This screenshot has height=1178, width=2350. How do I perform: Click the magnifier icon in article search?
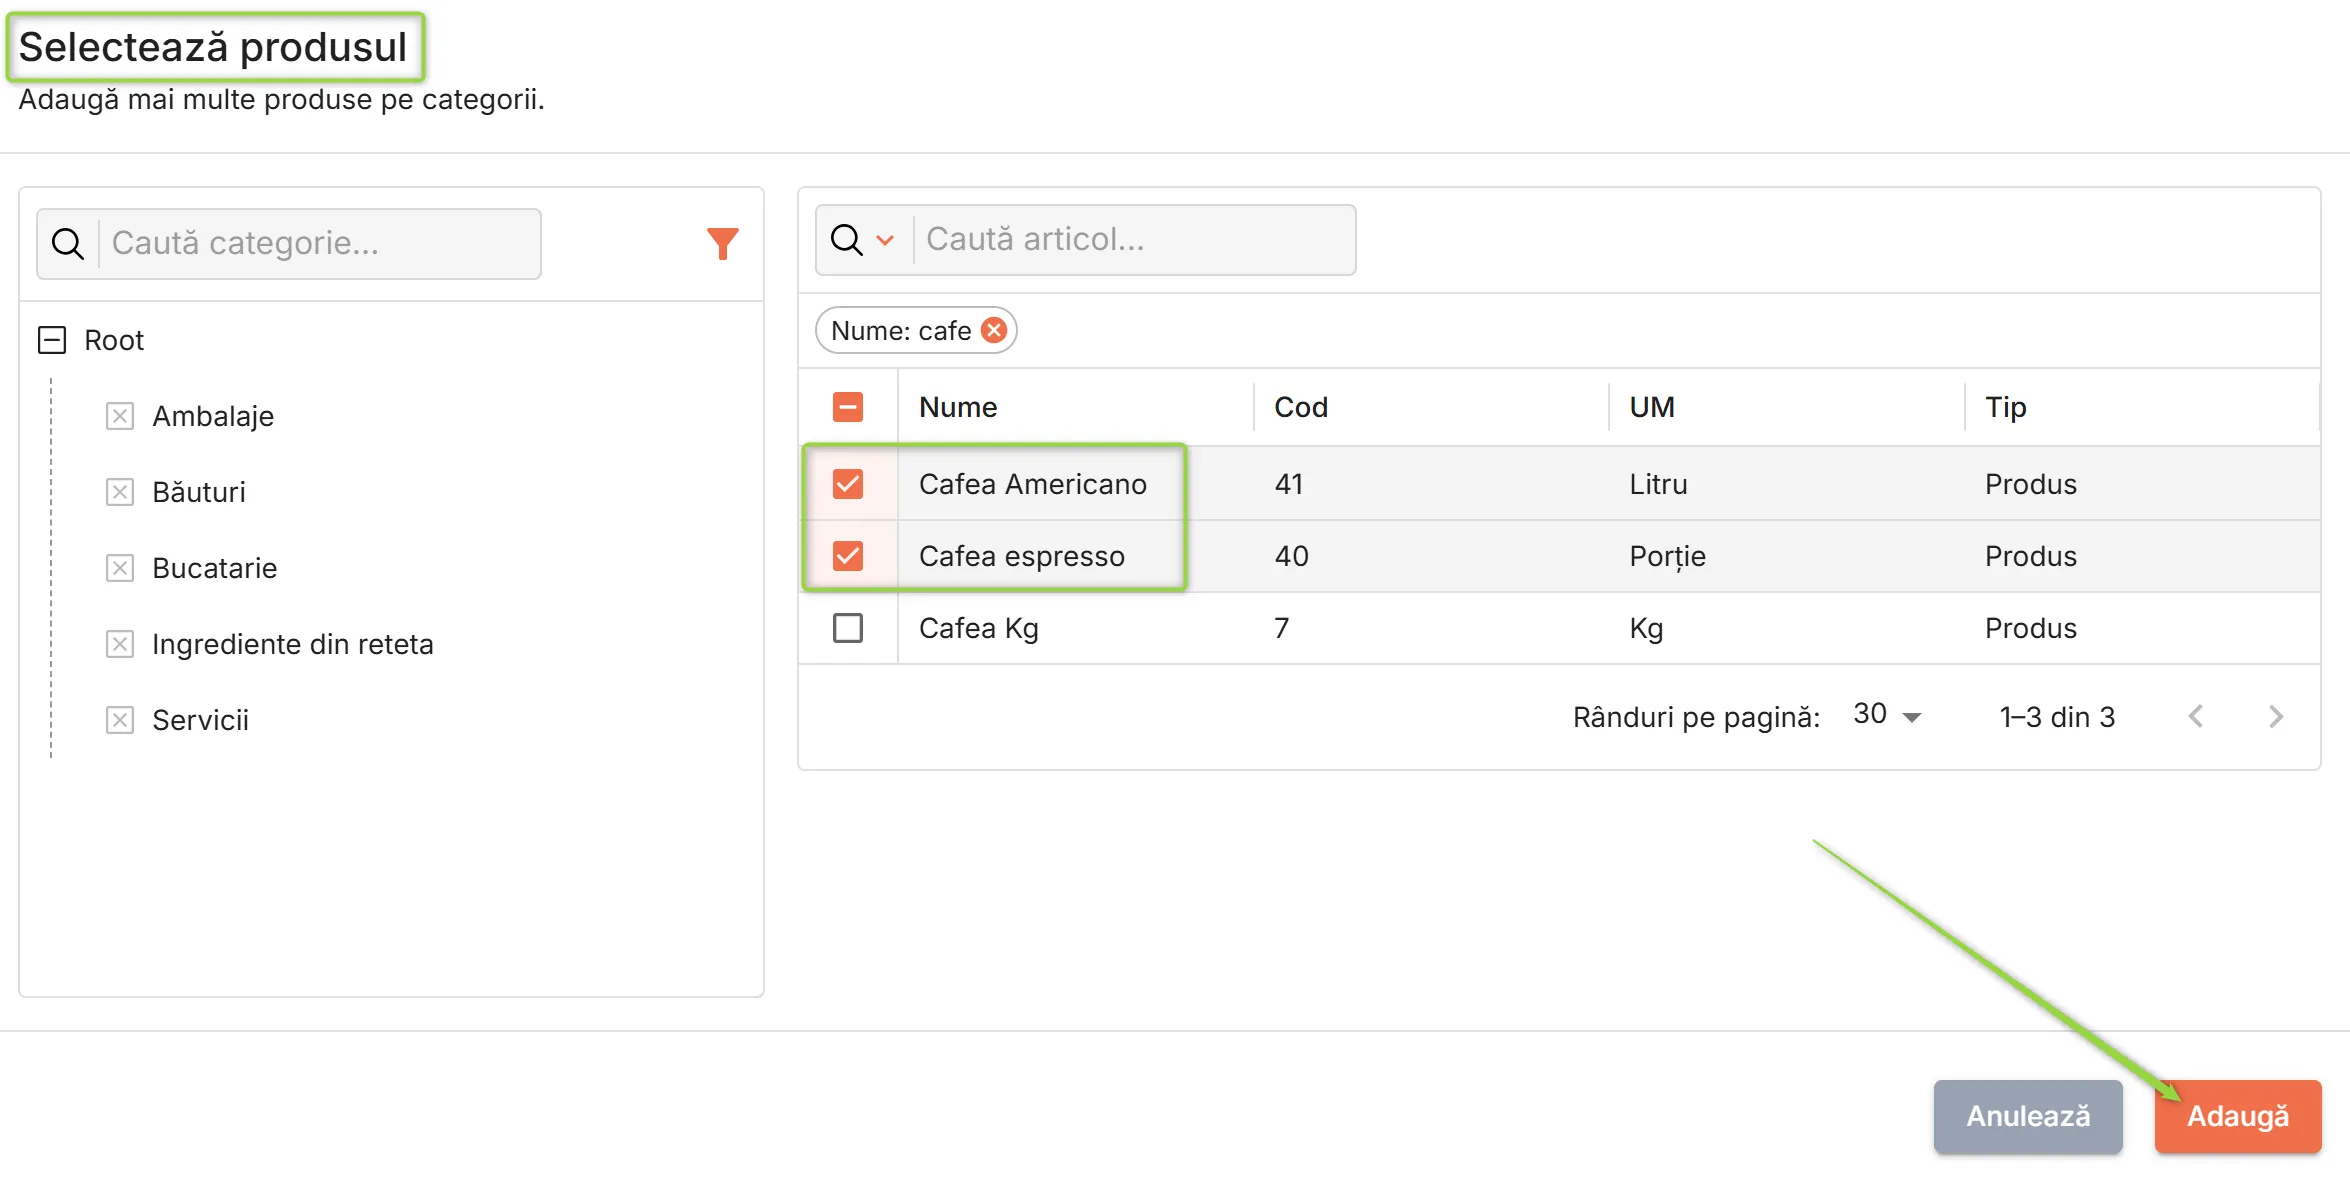coord(846,239)
